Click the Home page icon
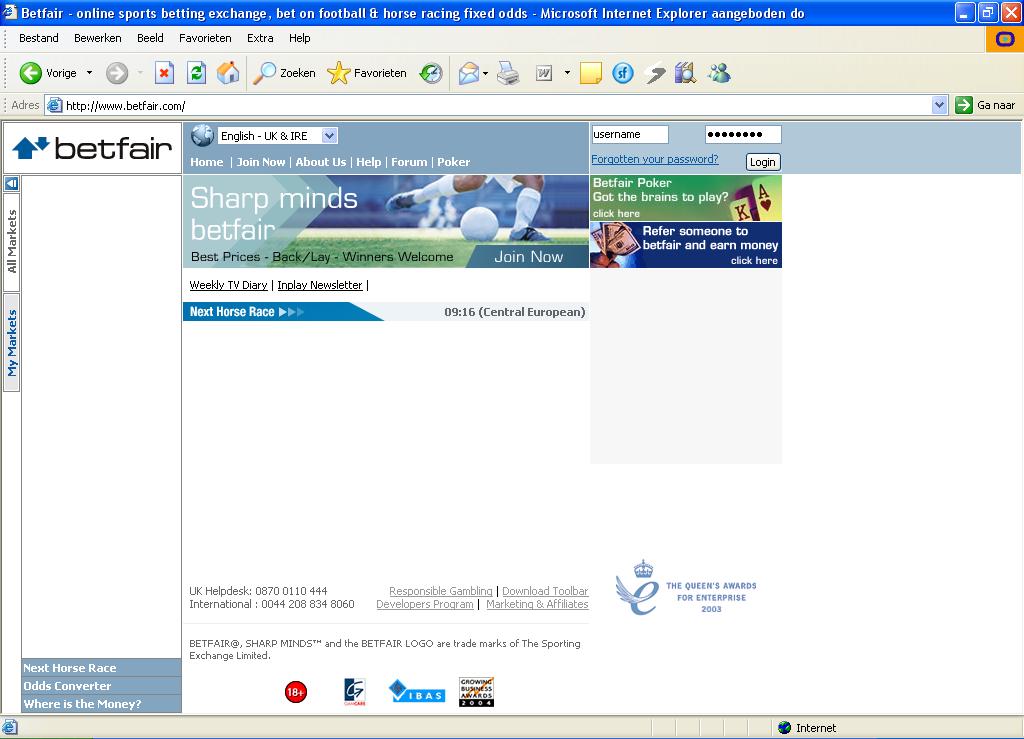 coord(228,73)
